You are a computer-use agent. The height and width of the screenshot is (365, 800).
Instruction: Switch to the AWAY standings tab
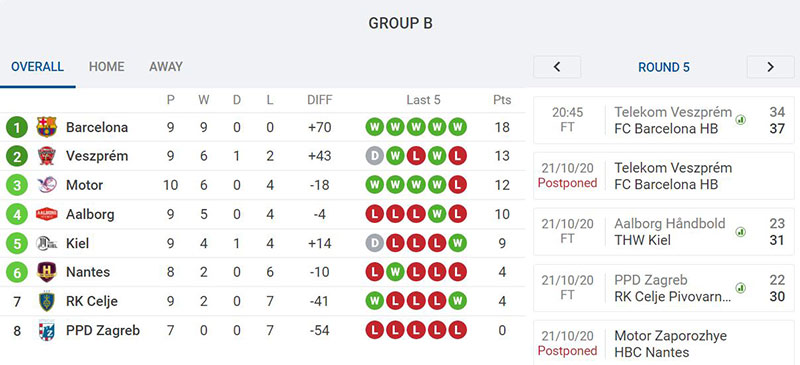coord(166,67)
